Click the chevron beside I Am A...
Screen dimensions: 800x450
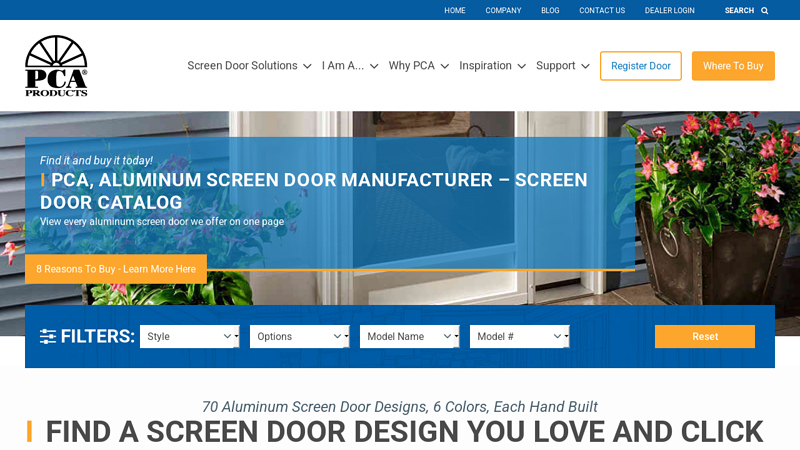pyautogui.click(x=374, y=66)
